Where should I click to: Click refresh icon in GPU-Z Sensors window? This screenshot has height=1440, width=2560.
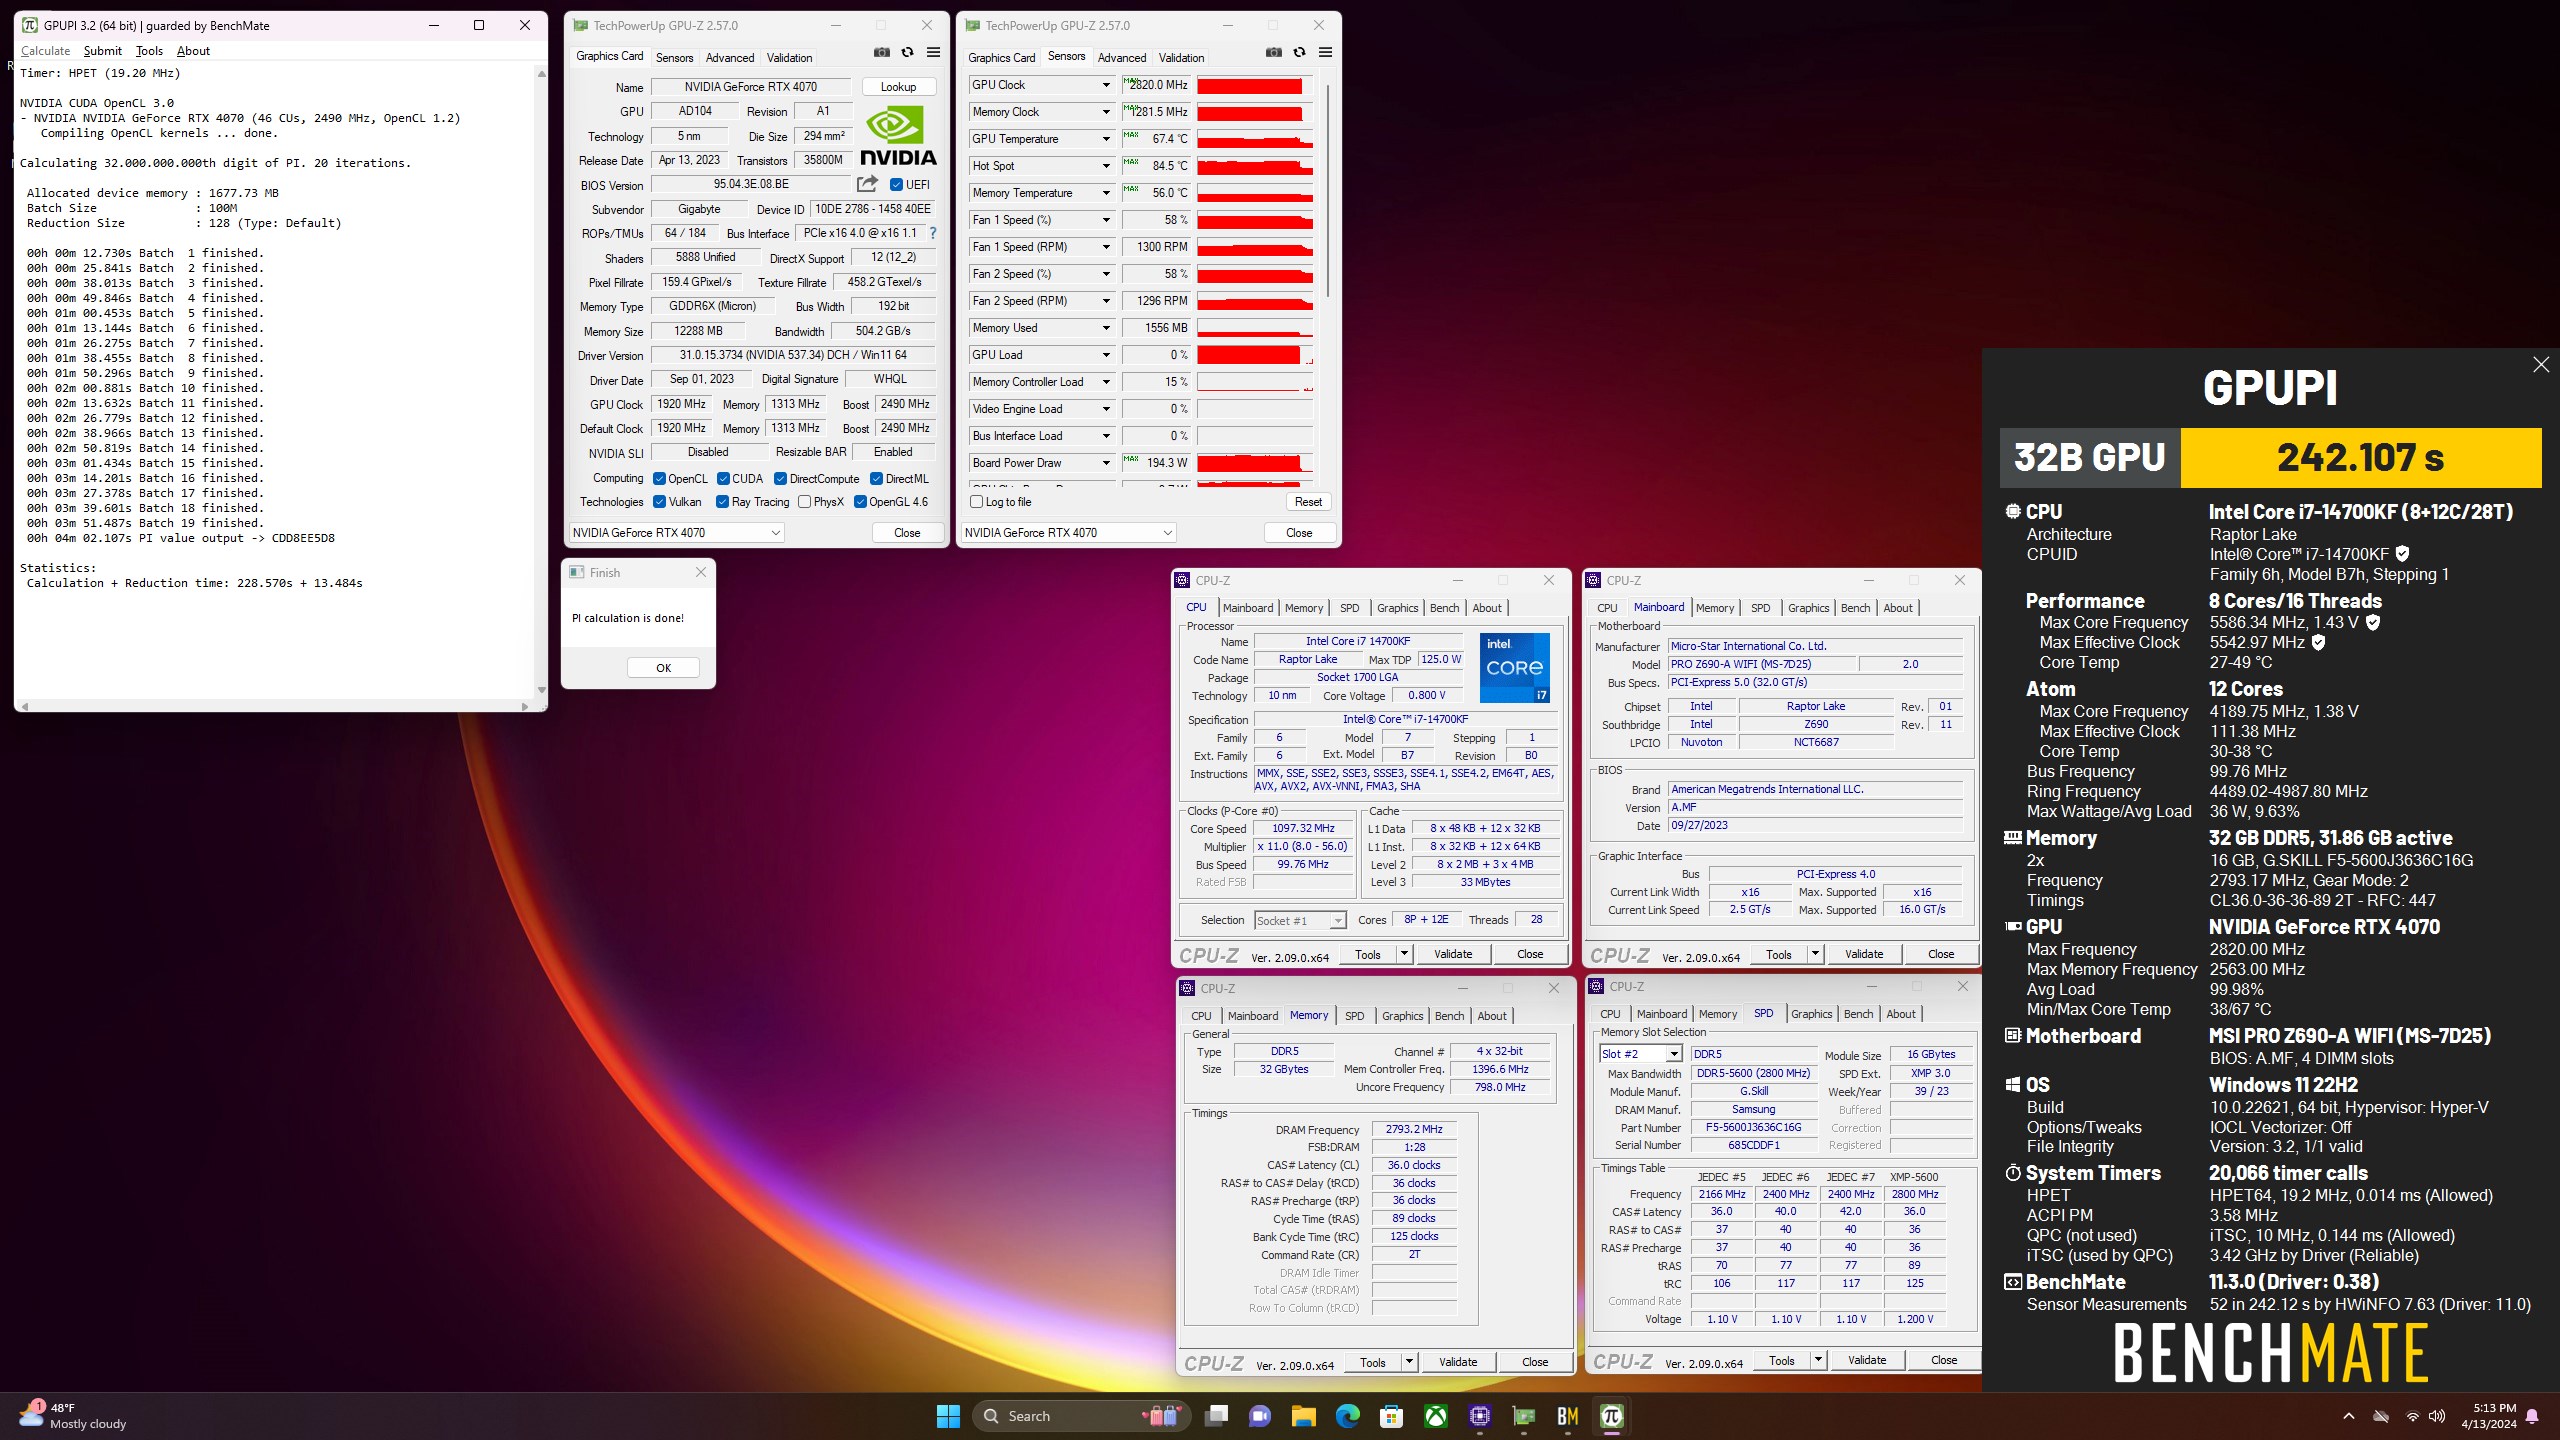pos(1299,52)
